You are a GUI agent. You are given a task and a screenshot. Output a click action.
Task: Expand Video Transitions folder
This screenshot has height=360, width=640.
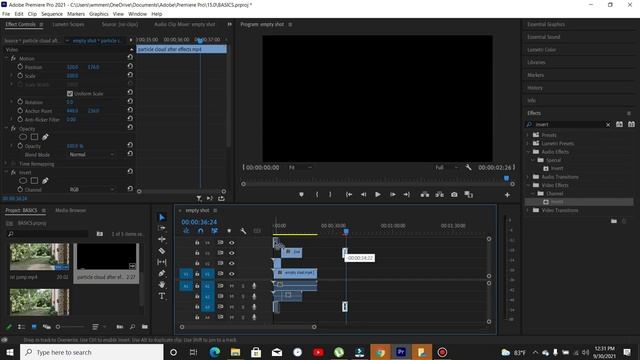coord(528,210)
